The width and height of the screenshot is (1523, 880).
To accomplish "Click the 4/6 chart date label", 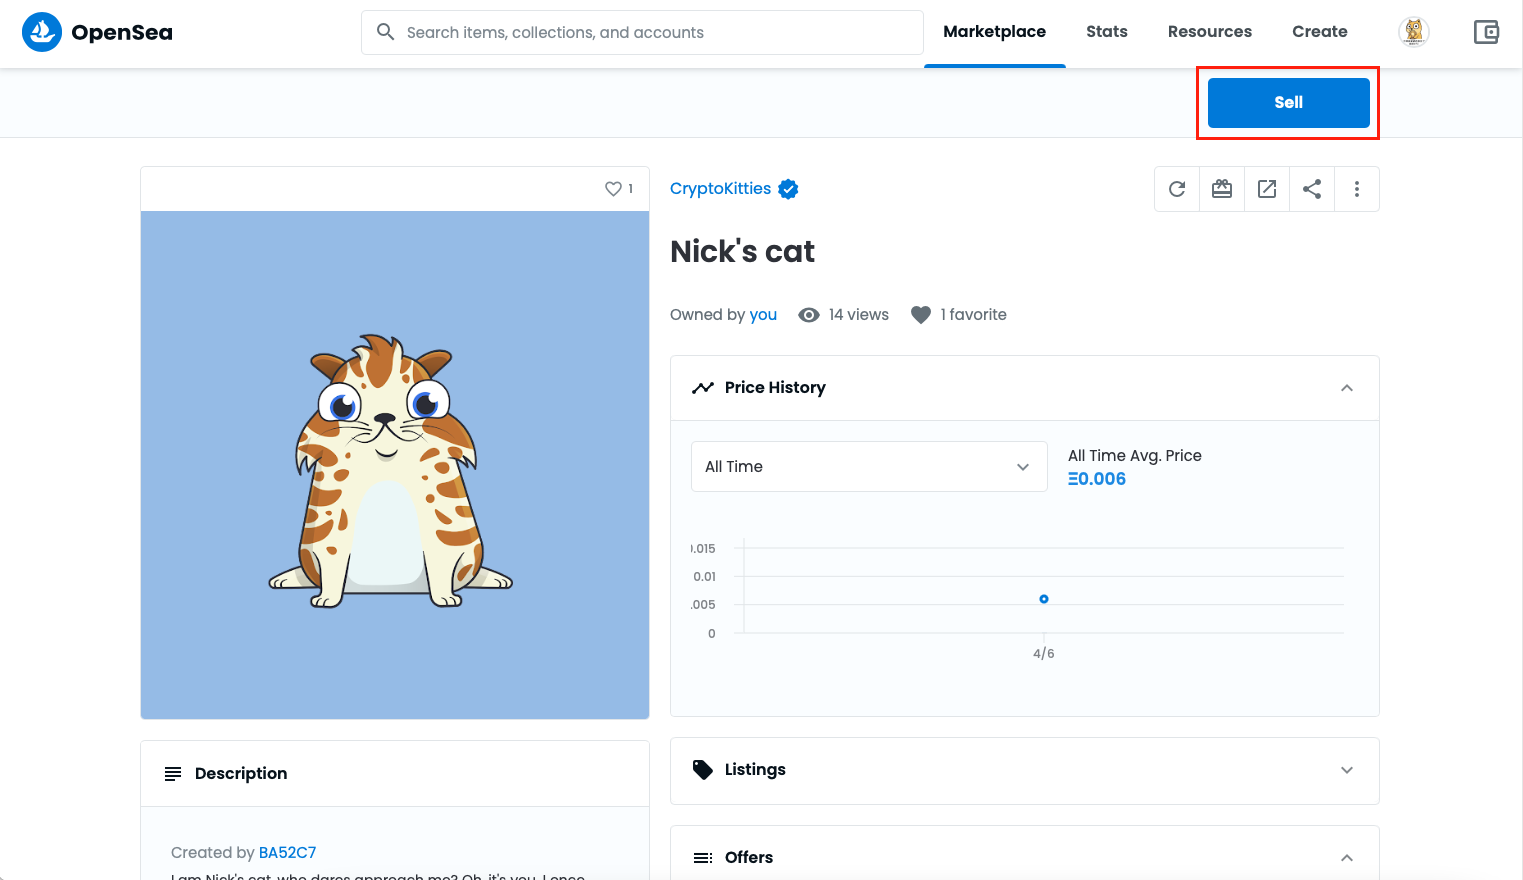I will 1044,654.
